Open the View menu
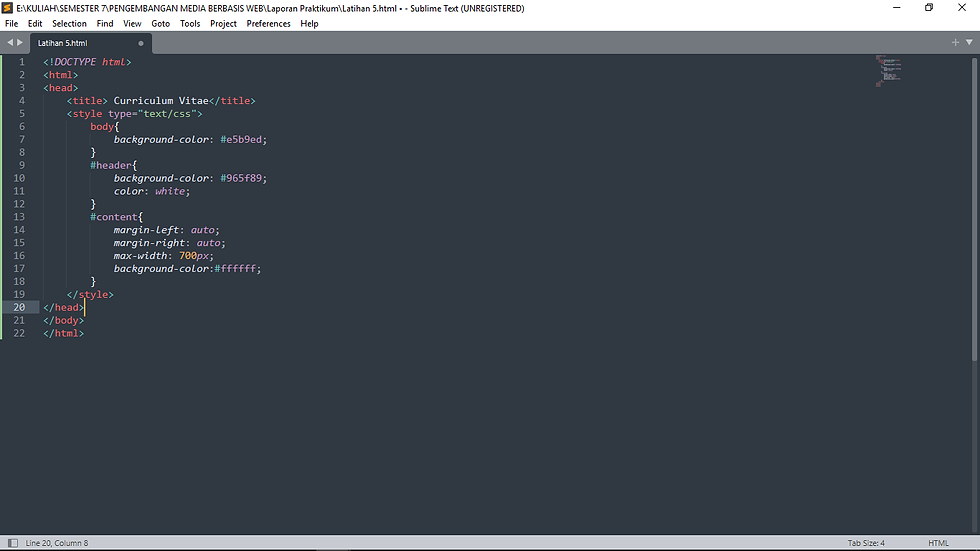This screenshot has width=980, height=551. pos(132,24)
